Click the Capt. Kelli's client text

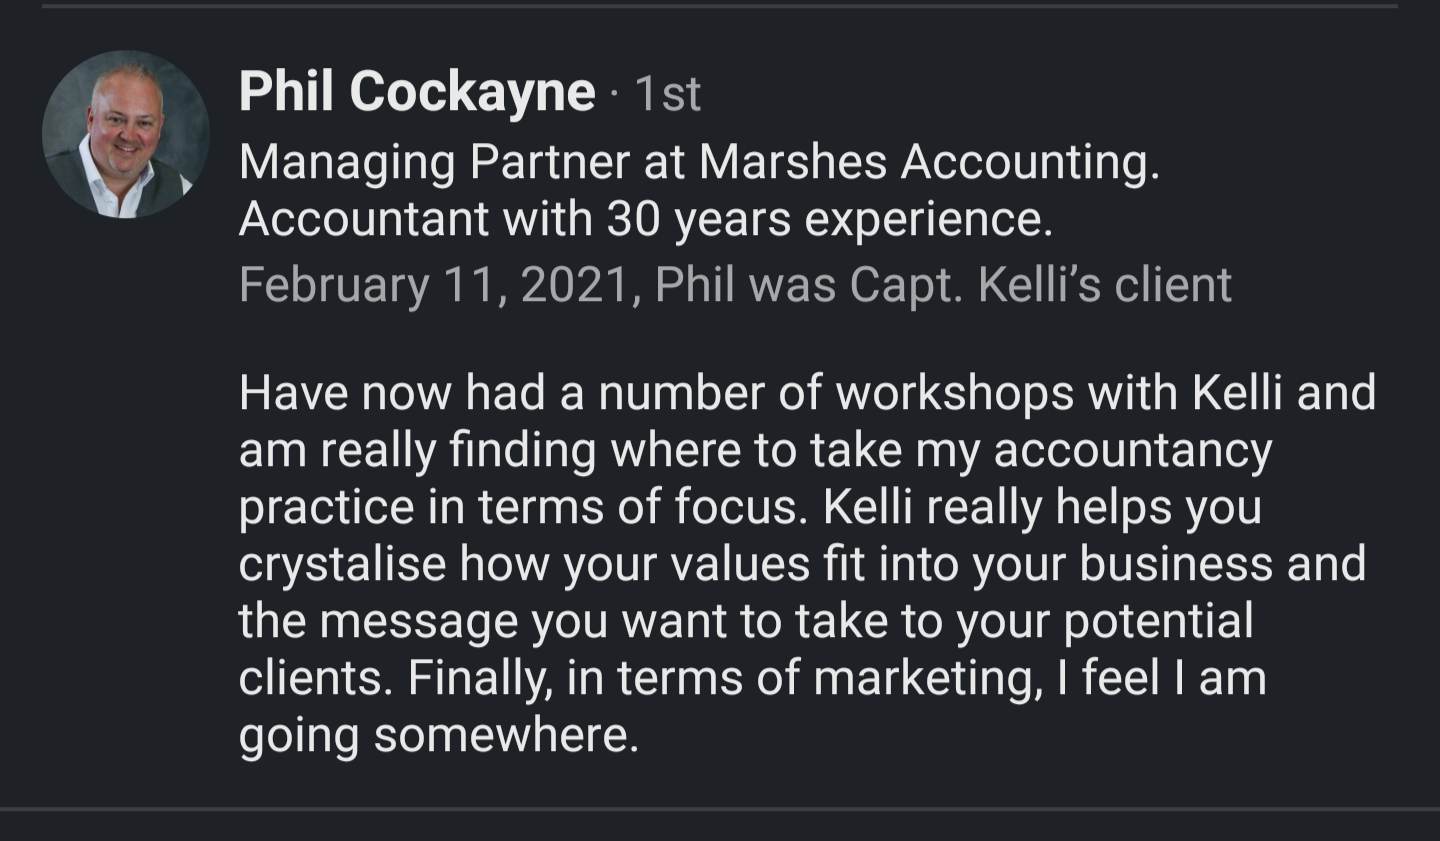coord(1040,285)
